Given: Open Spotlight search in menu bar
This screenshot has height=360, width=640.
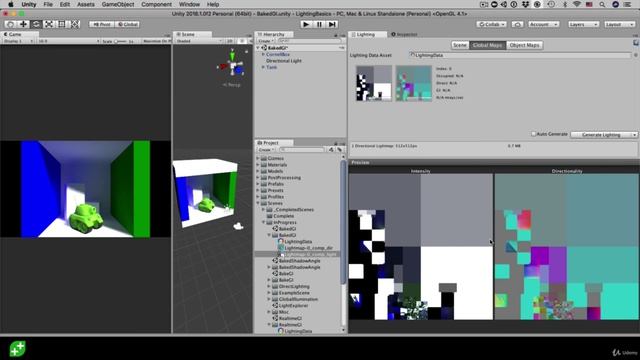Looking at the screenshot, I should click(x=602, y=4).
